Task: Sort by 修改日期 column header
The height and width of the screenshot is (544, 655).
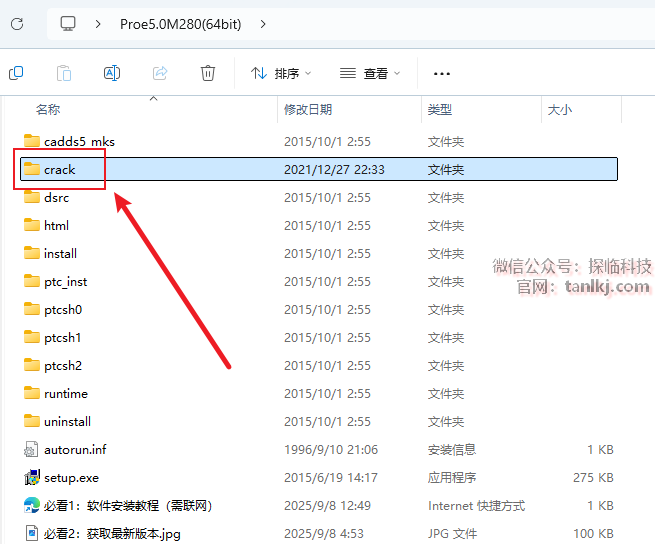Action: pos(308,109)
